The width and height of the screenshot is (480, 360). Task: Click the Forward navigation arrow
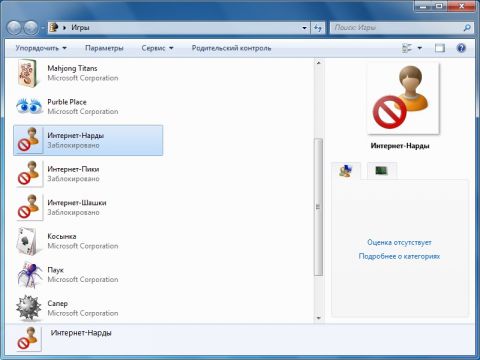31,28
